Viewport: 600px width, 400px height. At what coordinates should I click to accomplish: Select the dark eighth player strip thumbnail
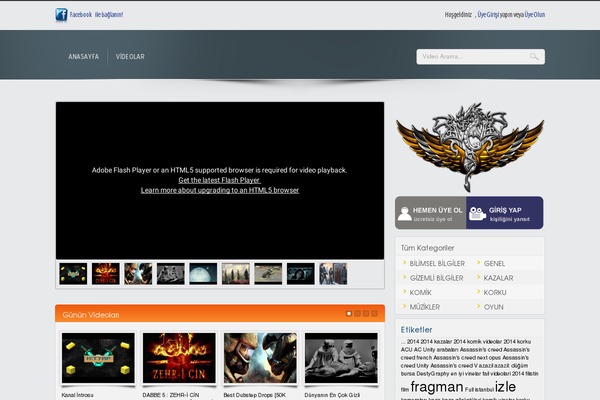[x=301, y=274]
